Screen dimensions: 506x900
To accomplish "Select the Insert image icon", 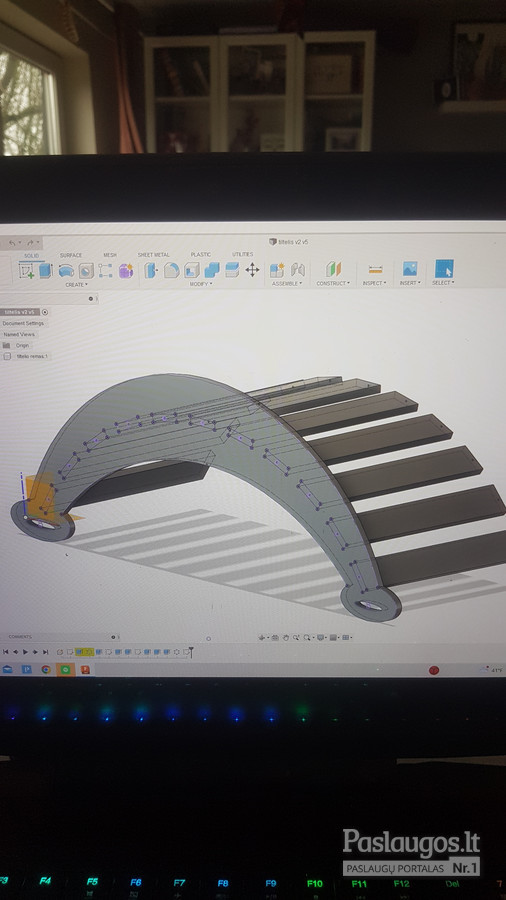I will [x=410, y=269].
